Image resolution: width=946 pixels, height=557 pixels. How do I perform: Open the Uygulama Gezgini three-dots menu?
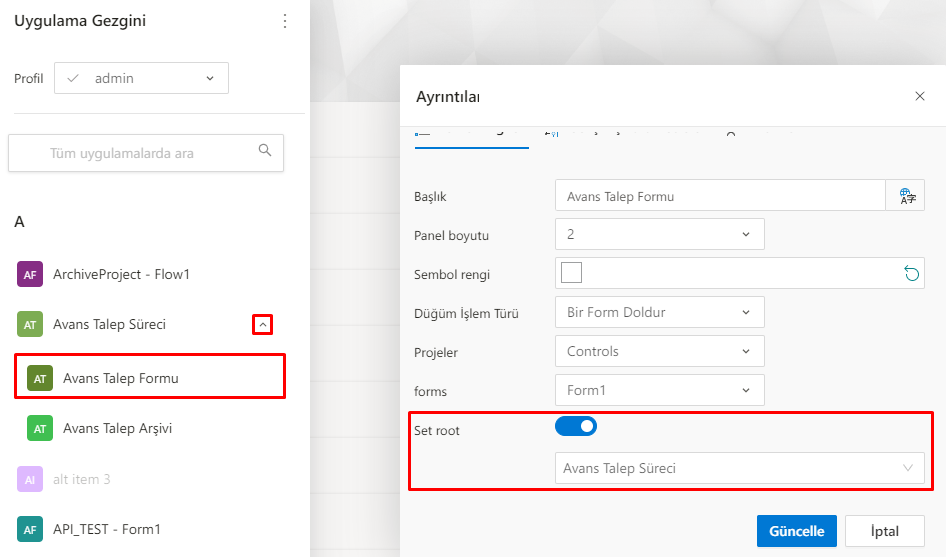coord(285,21)
